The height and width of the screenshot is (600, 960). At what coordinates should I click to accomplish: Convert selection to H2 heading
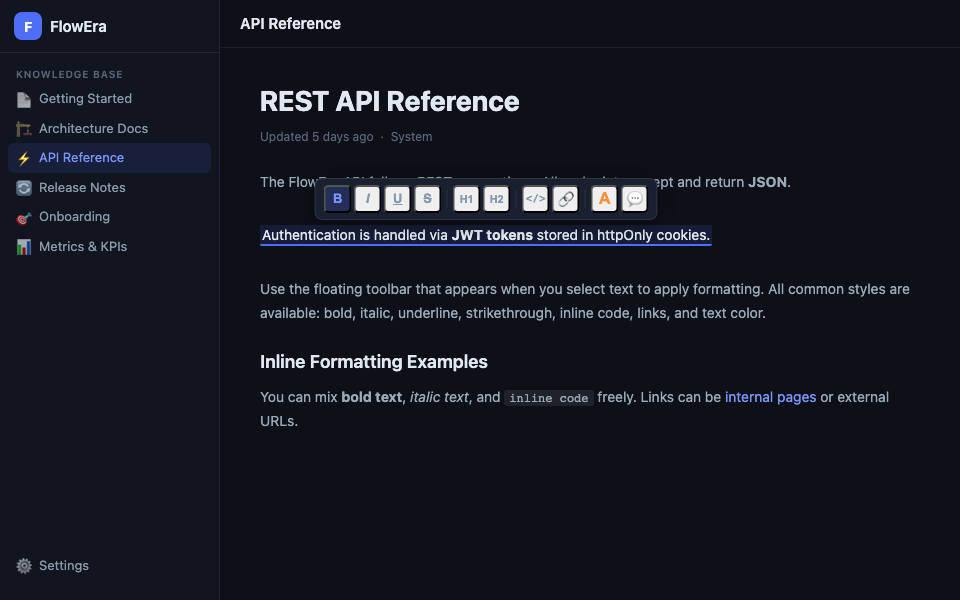[496, 199]
